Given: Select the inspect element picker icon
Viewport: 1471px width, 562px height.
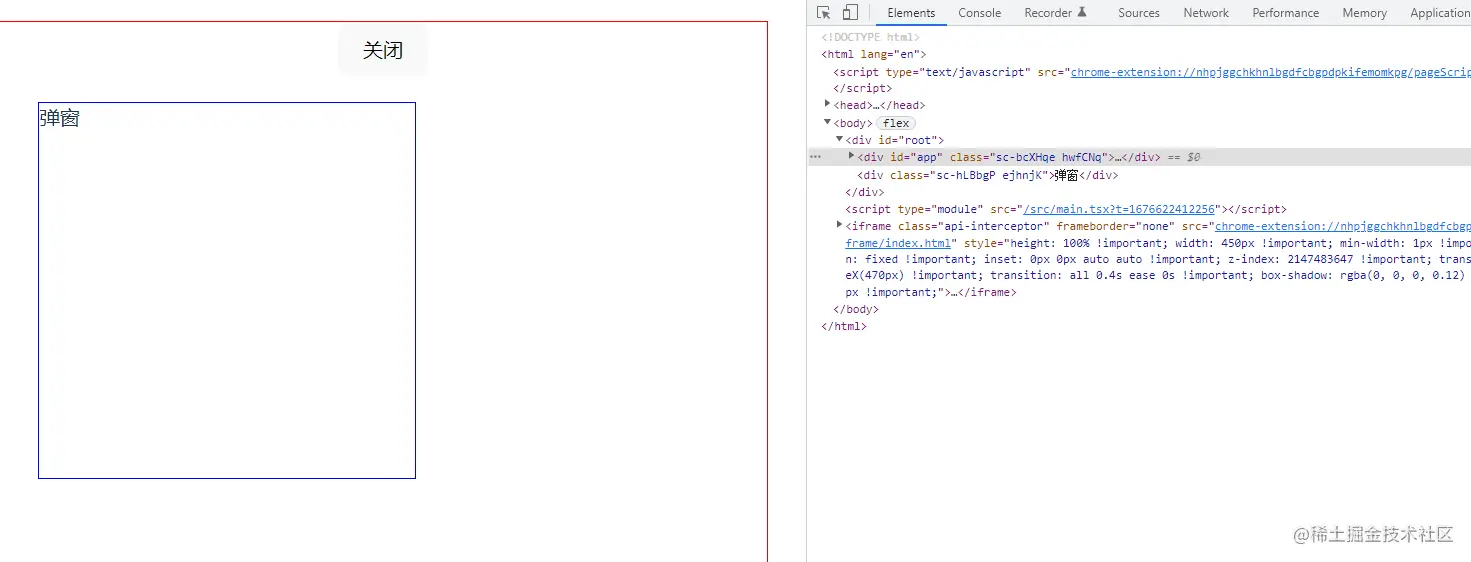Looking at the screenshot, I should (x=824, y=13).
